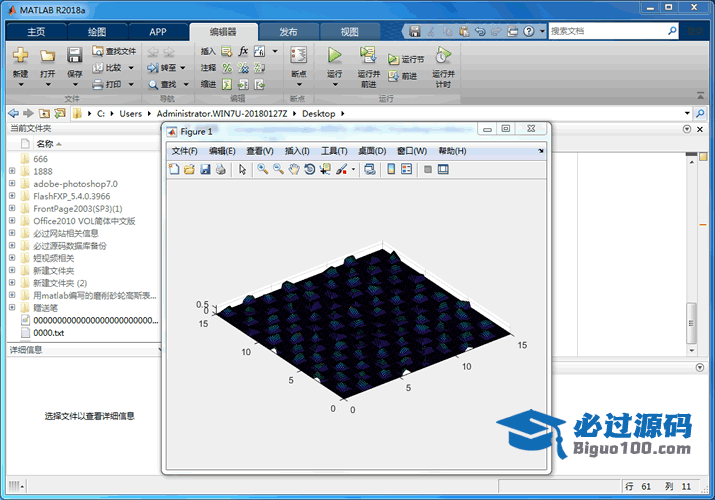Image resolution: width=715 pixels, height=500 pixels.
Task: Click the New file icon in MATLAB ribbon
Action: (20, 56)
